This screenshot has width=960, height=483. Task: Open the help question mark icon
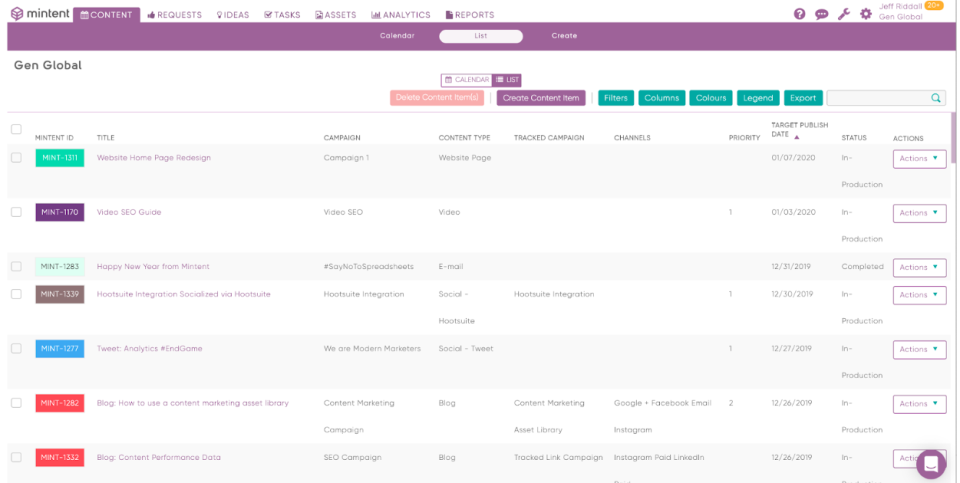(800, 13)
